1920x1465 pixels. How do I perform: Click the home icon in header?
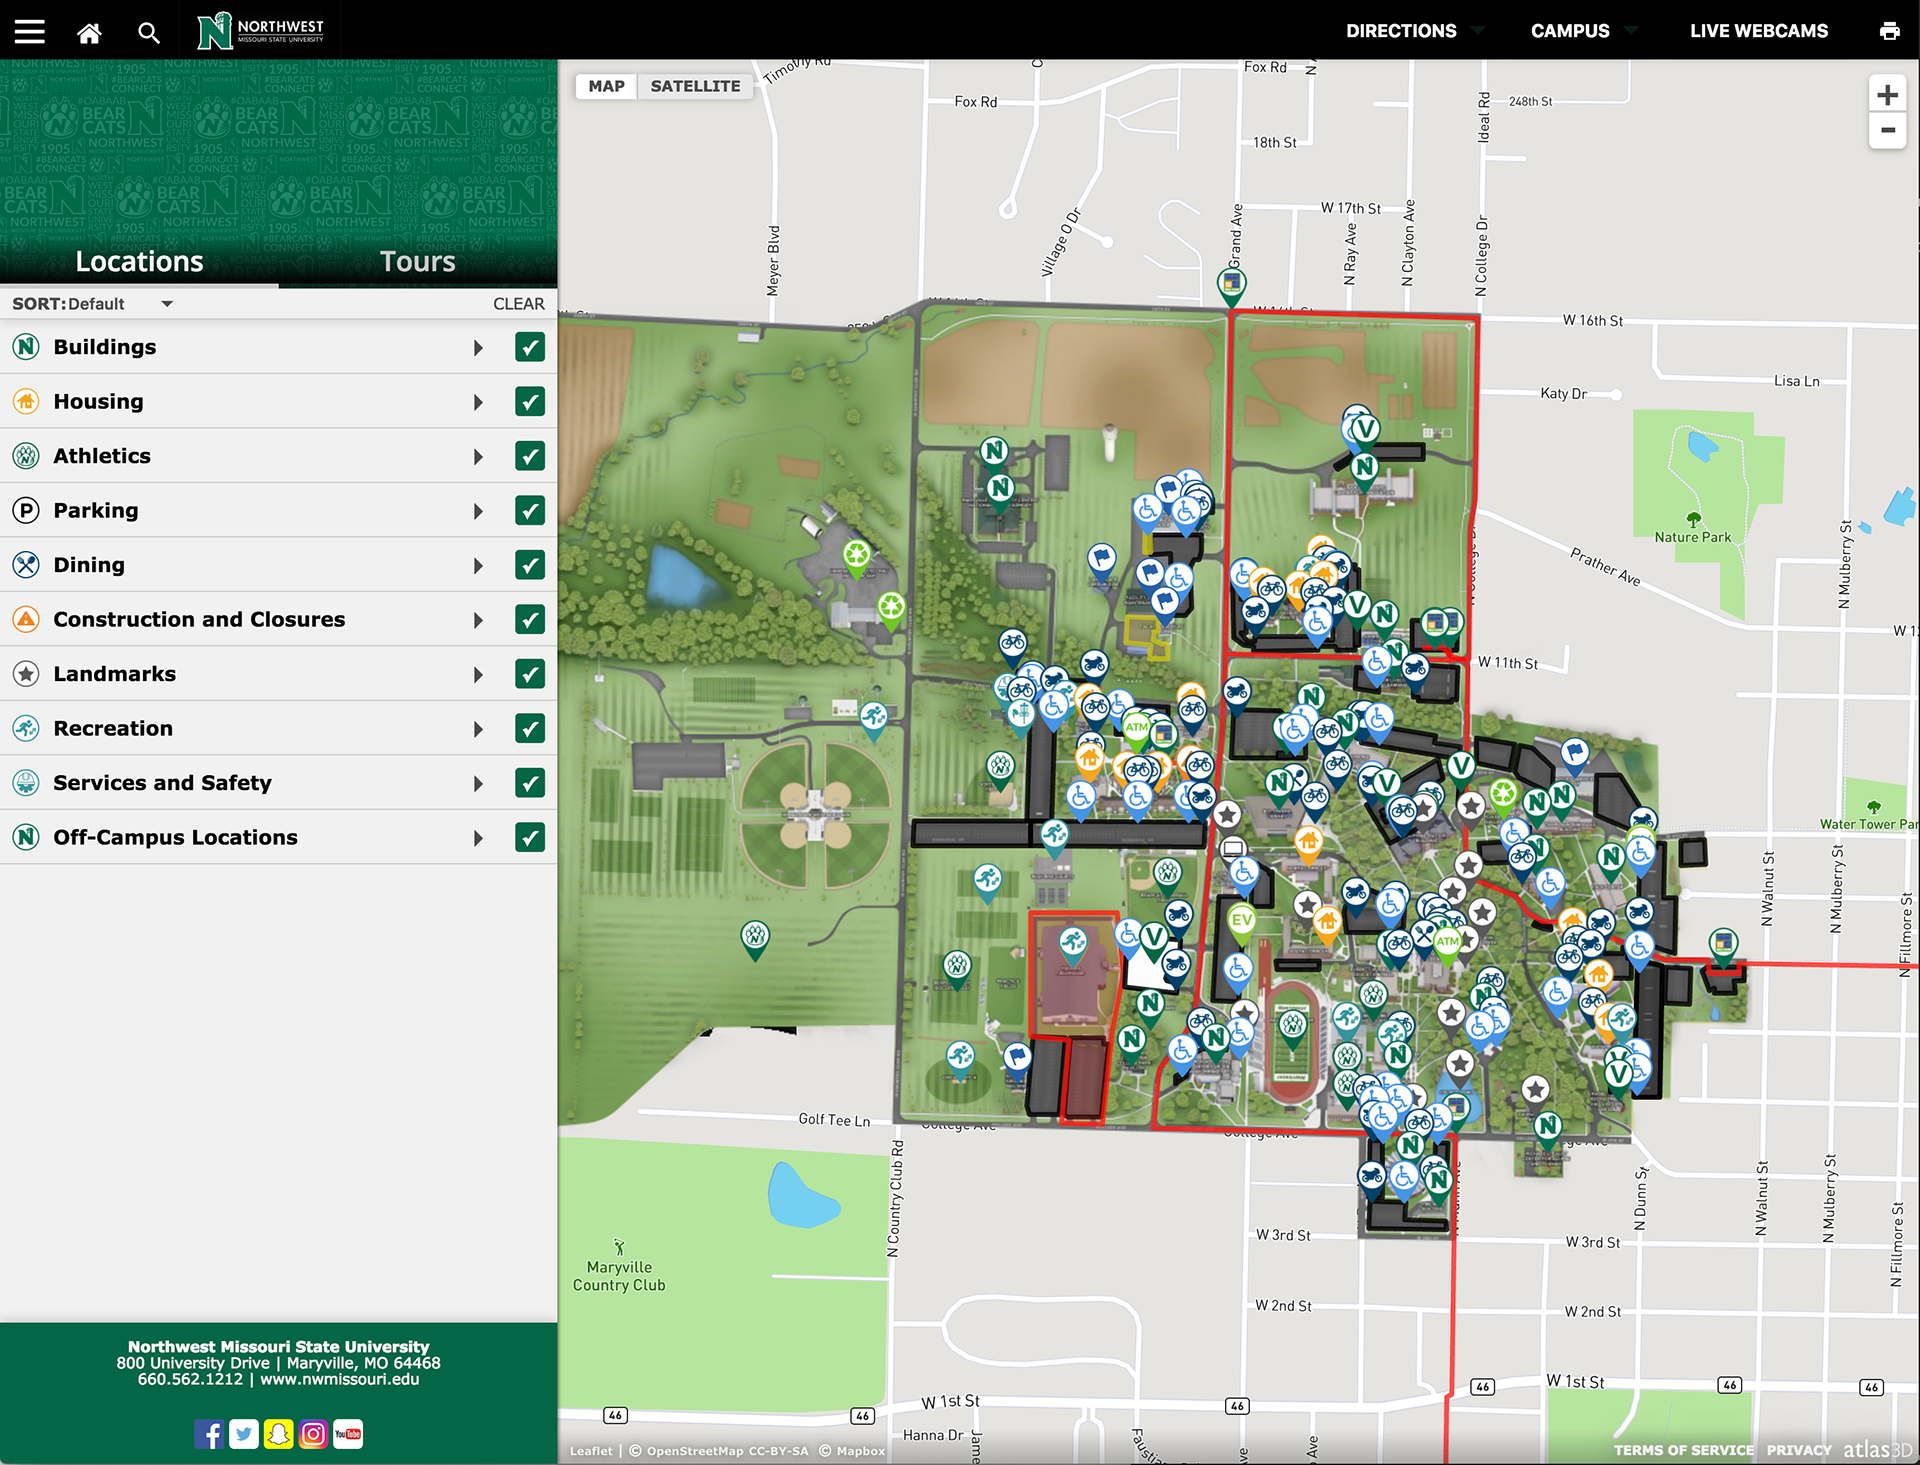click(x=89, y=33)
